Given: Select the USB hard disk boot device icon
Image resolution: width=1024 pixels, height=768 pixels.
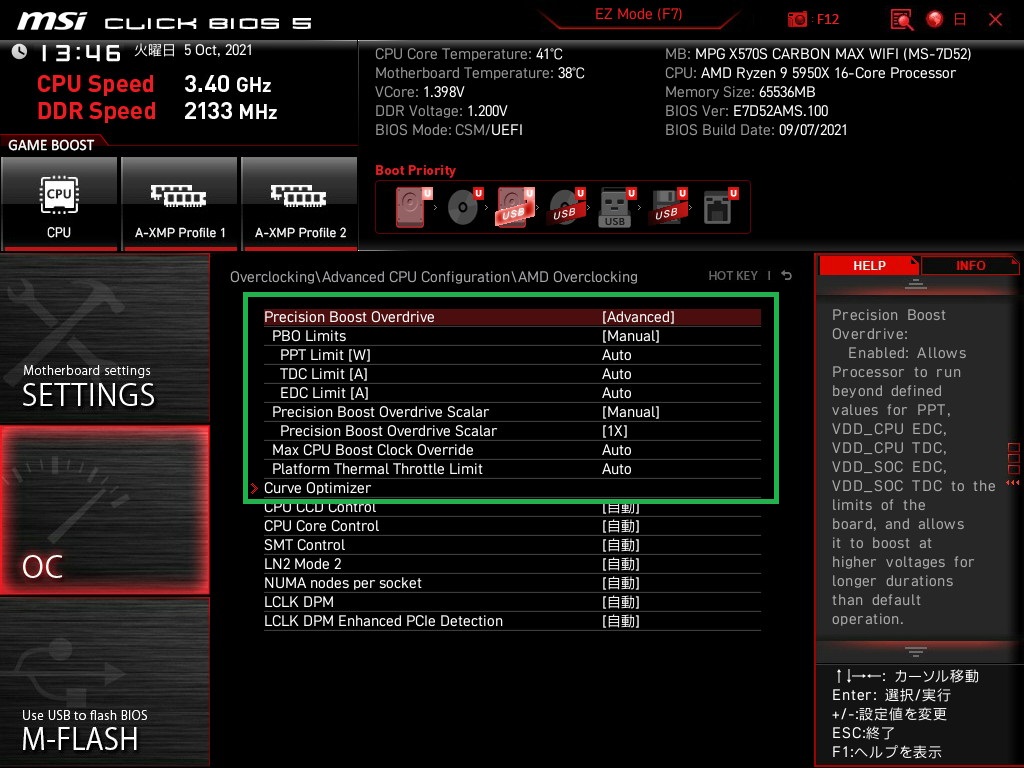Looking at the screenshot, I should point(515,207).
